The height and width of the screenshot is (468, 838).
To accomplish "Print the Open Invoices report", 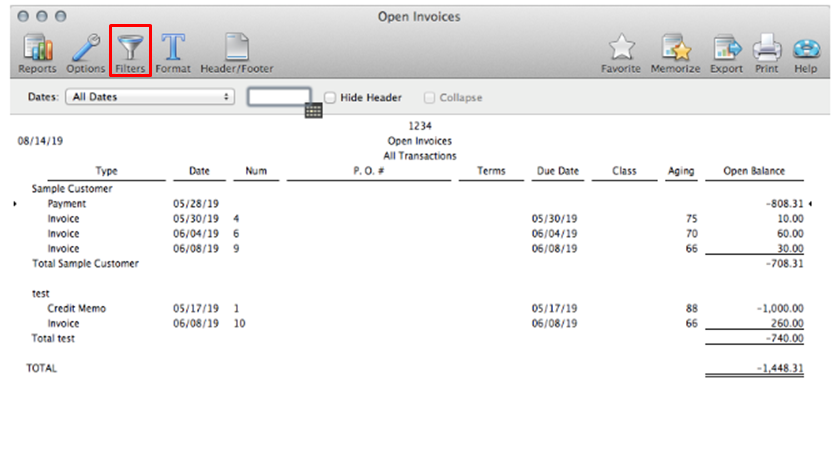I will click(766, 53).
